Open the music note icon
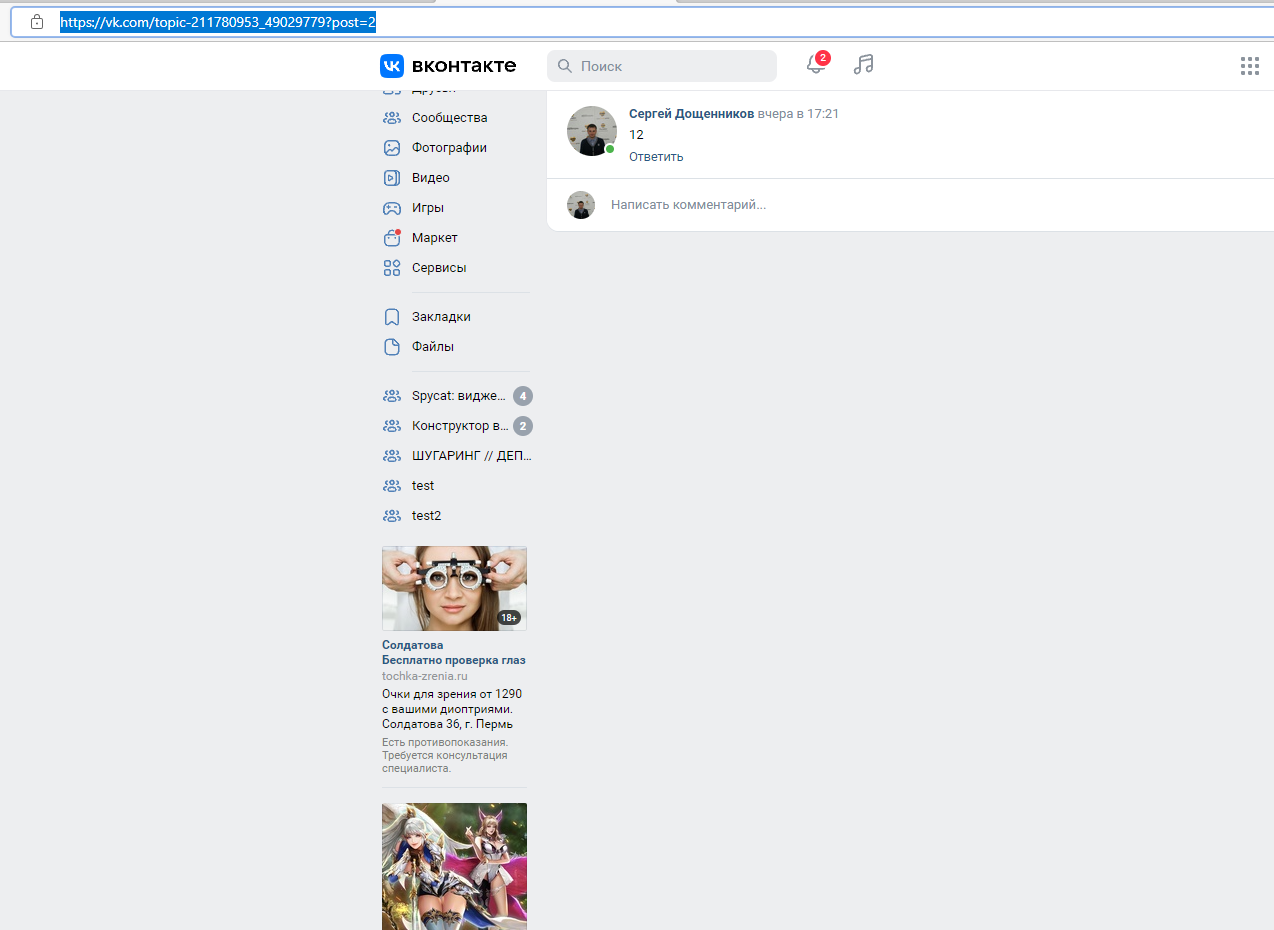Image resolution: width=1274 pixels, height=930 pixels. pos(863,65)
